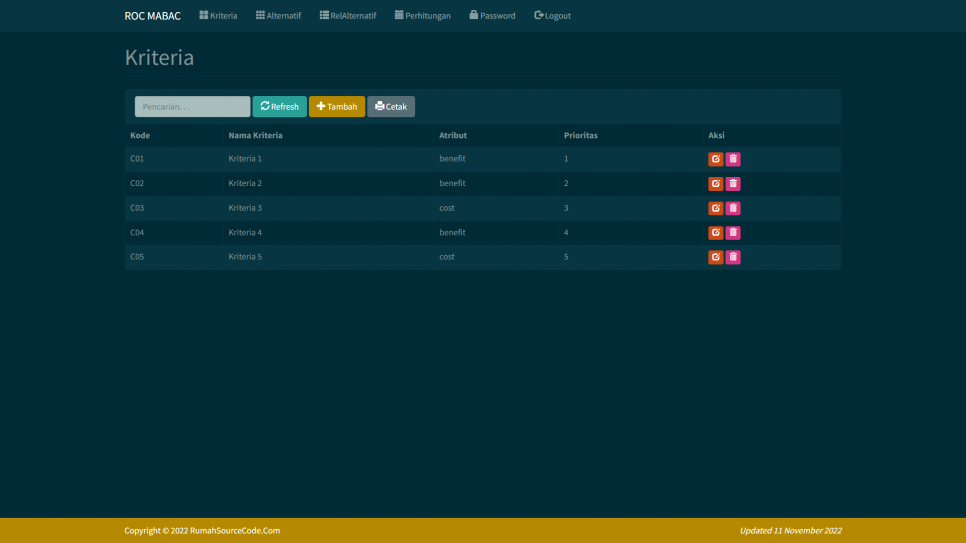Click the trash icon for Kriteria 2

pyautogui.click(x=733, y=184)
